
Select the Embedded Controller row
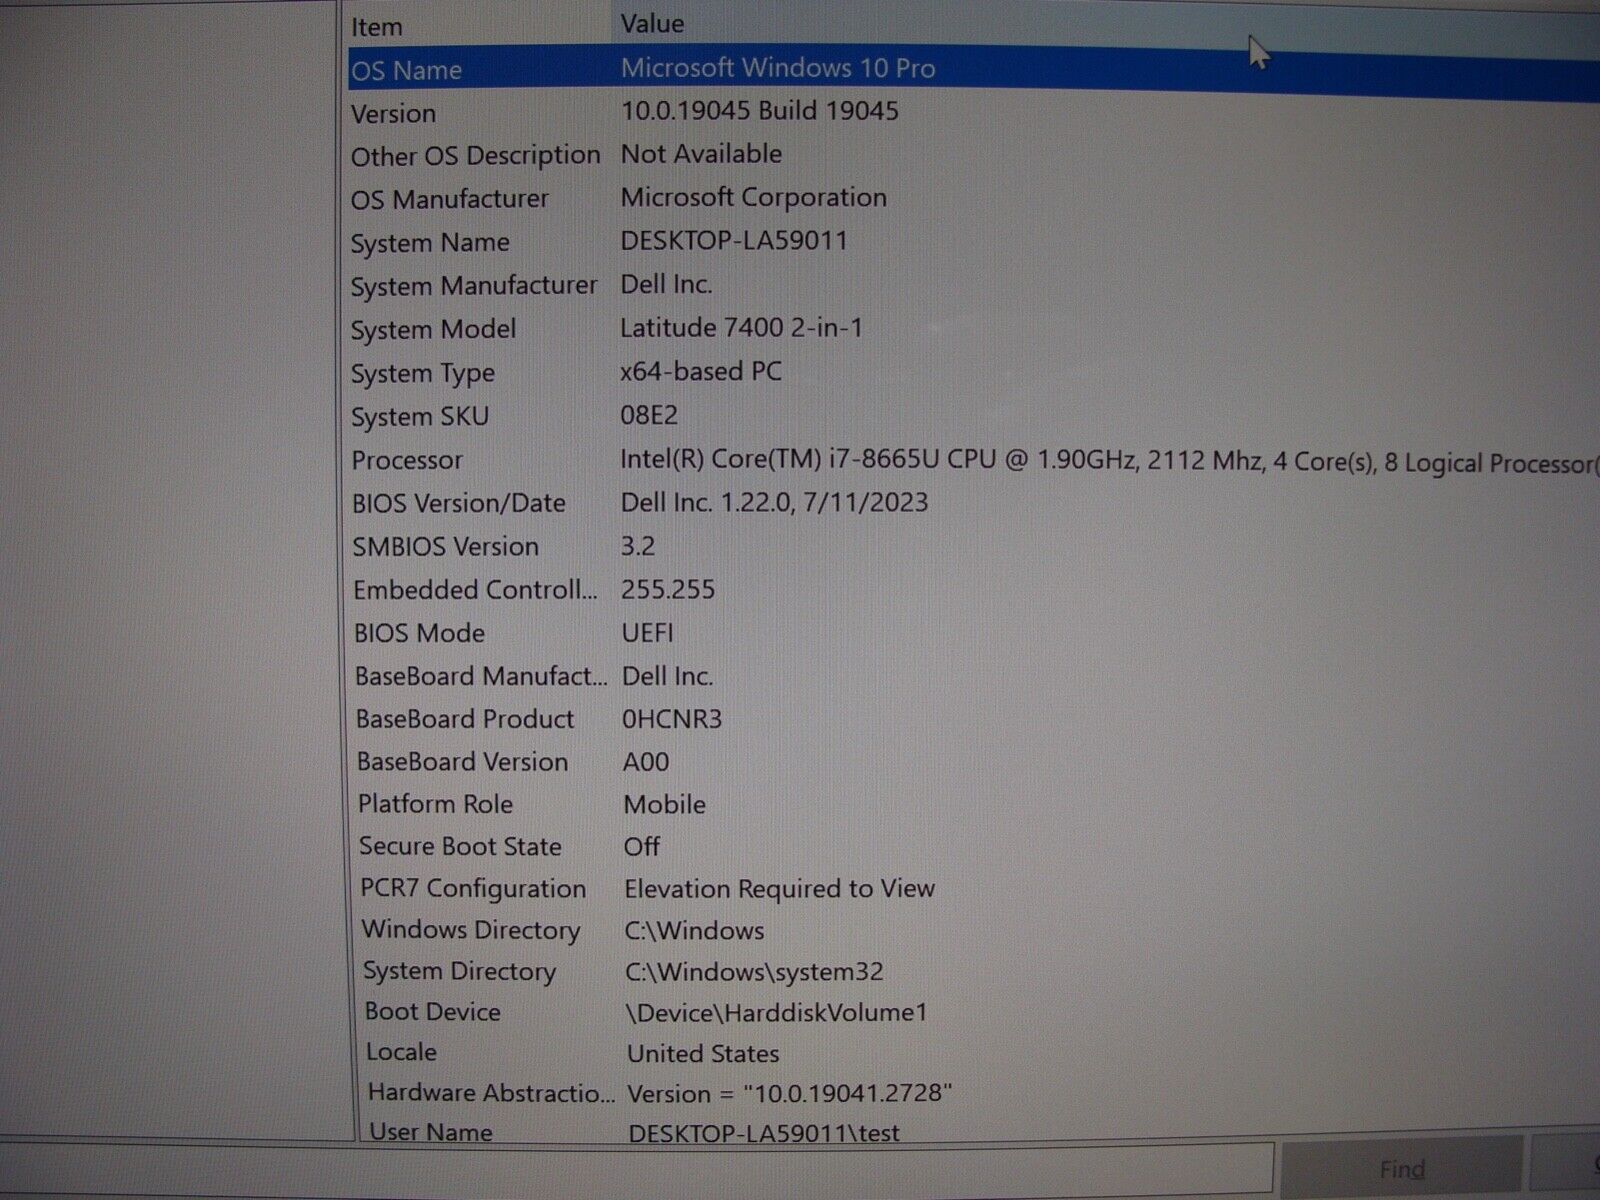coord(475,590)
